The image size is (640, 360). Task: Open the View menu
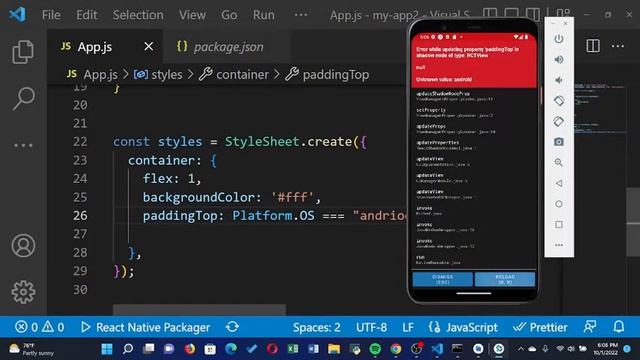click(x=192, y=15)
